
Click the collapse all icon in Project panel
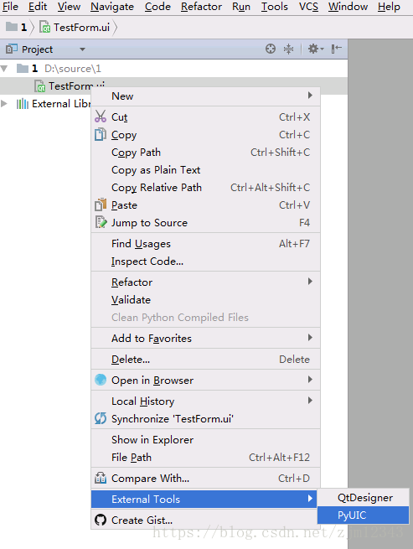288,49
